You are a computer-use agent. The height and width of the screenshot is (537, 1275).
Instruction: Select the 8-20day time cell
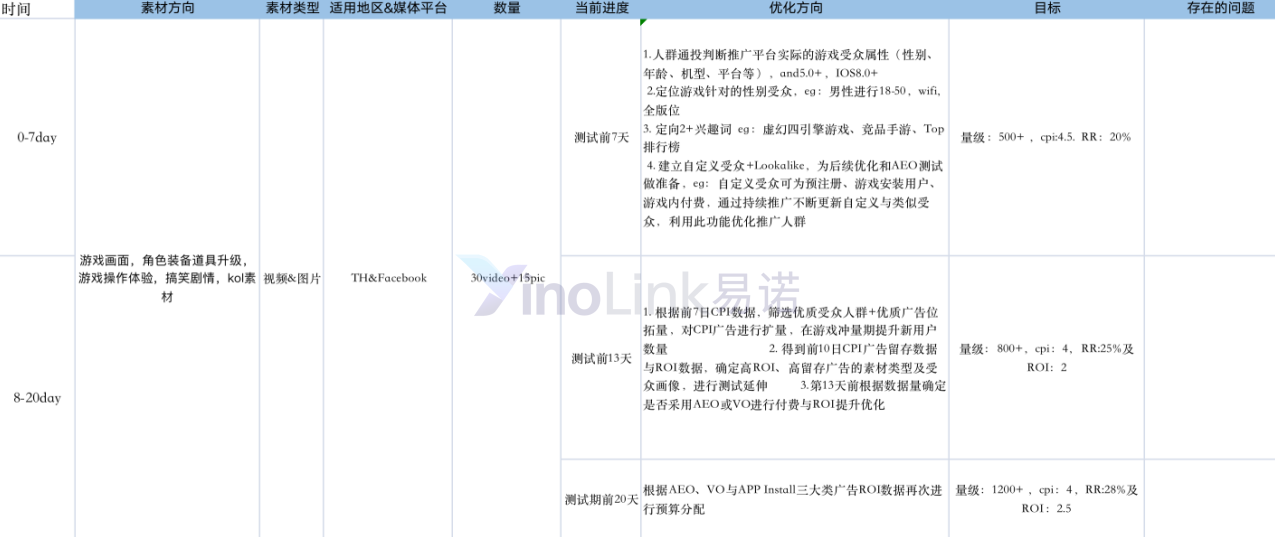(37, 397)
